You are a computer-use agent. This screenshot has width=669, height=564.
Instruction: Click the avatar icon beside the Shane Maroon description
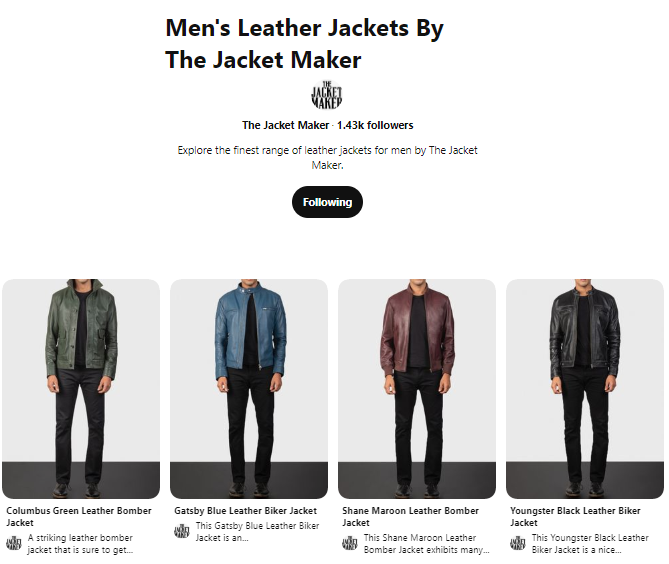click(350, 544)
